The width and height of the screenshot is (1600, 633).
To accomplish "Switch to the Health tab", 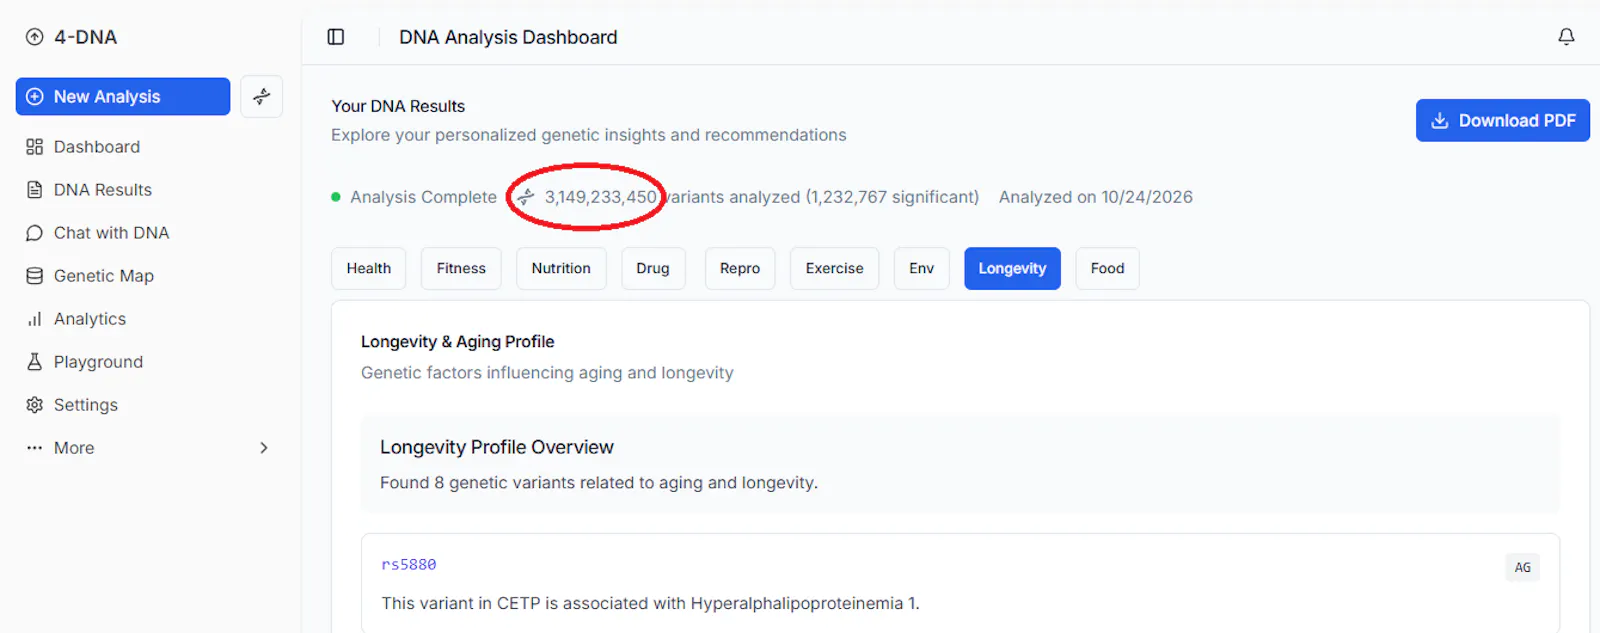I will [369, 268].
